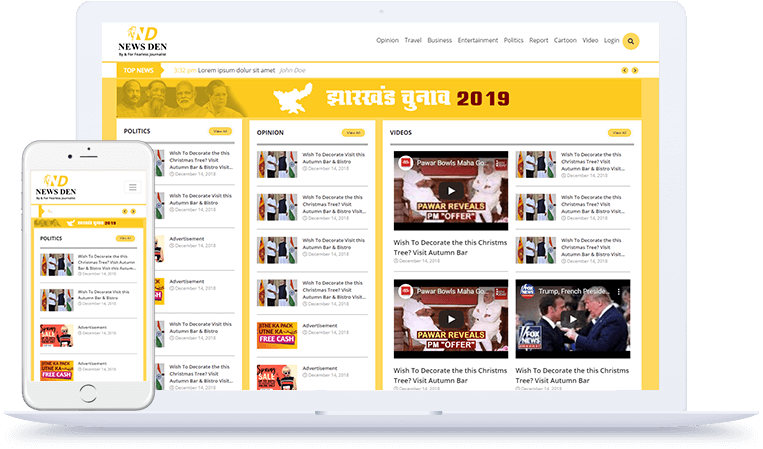Play the Trump, French President video
This screenshot has width=763, height=449.
pos(573,319)
